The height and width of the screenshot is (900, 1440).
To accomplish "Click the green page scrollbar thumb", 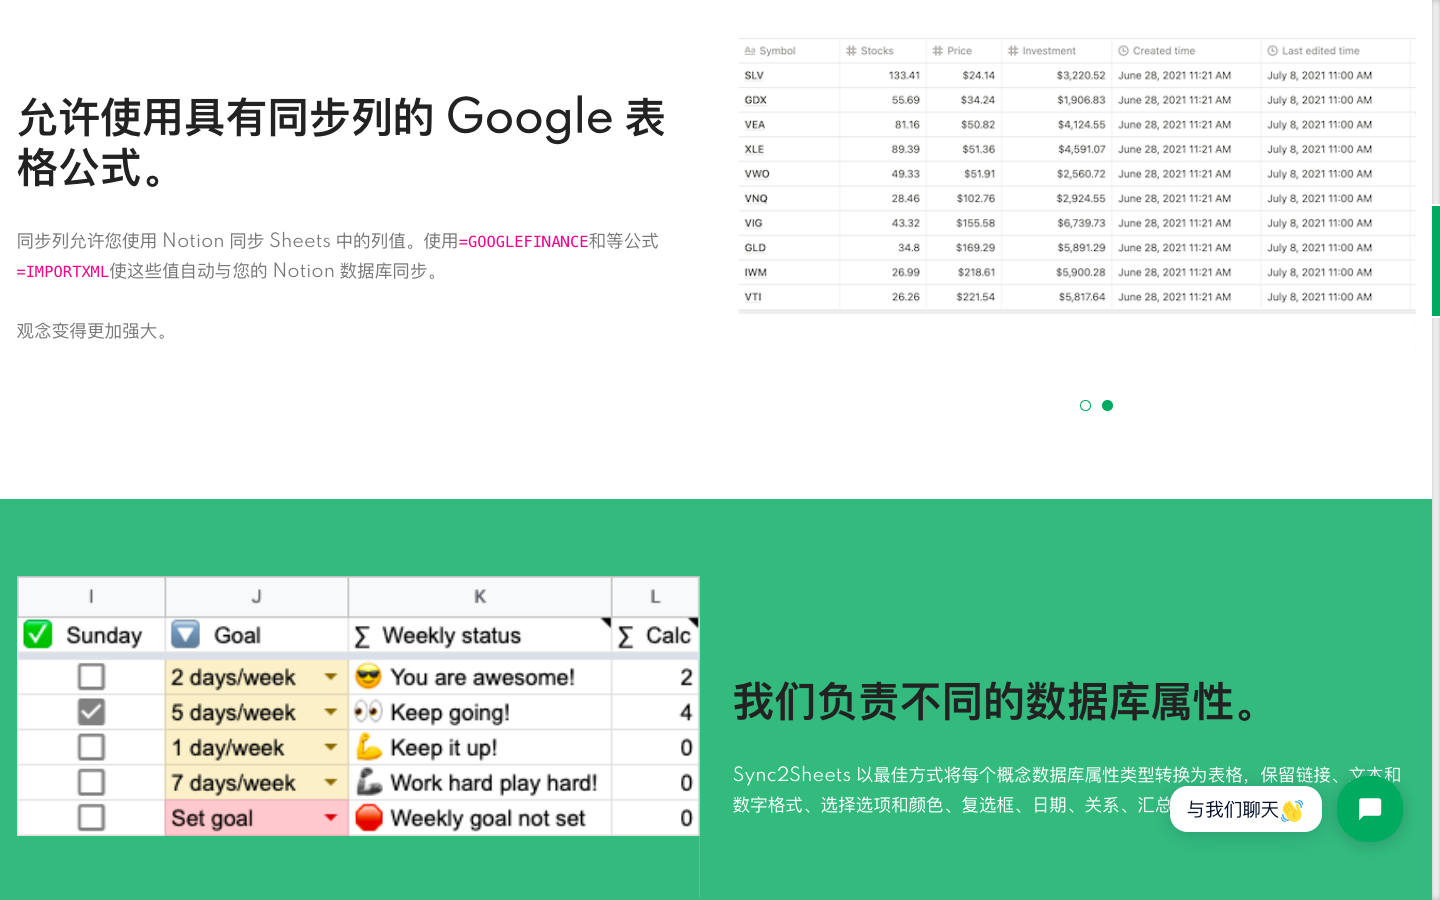I will click(x=1435, y=260).
